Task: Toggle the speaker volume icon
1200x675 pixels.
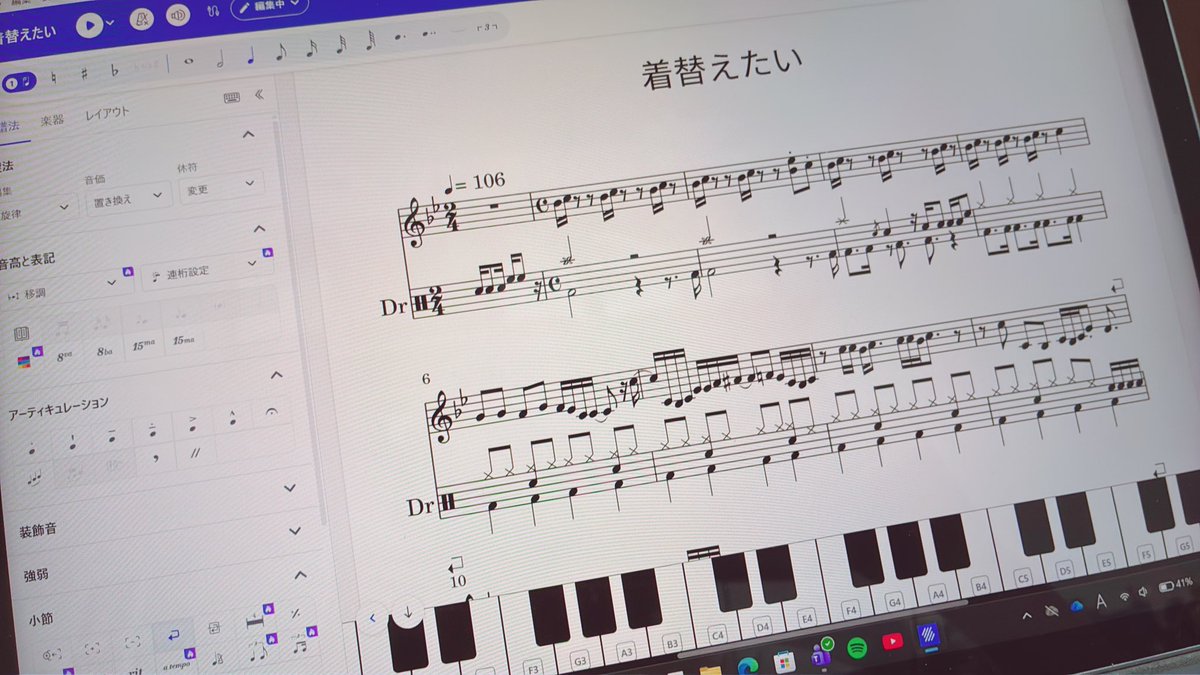Action: [x=178, y=15]
